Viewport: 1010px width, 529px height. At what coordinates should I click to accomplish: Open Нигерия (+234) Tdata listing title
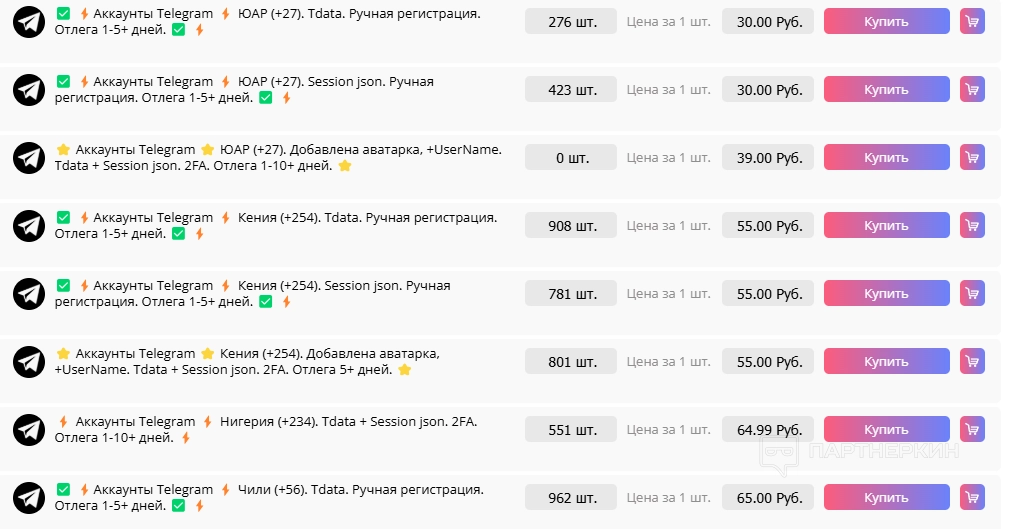coord(266,430)
